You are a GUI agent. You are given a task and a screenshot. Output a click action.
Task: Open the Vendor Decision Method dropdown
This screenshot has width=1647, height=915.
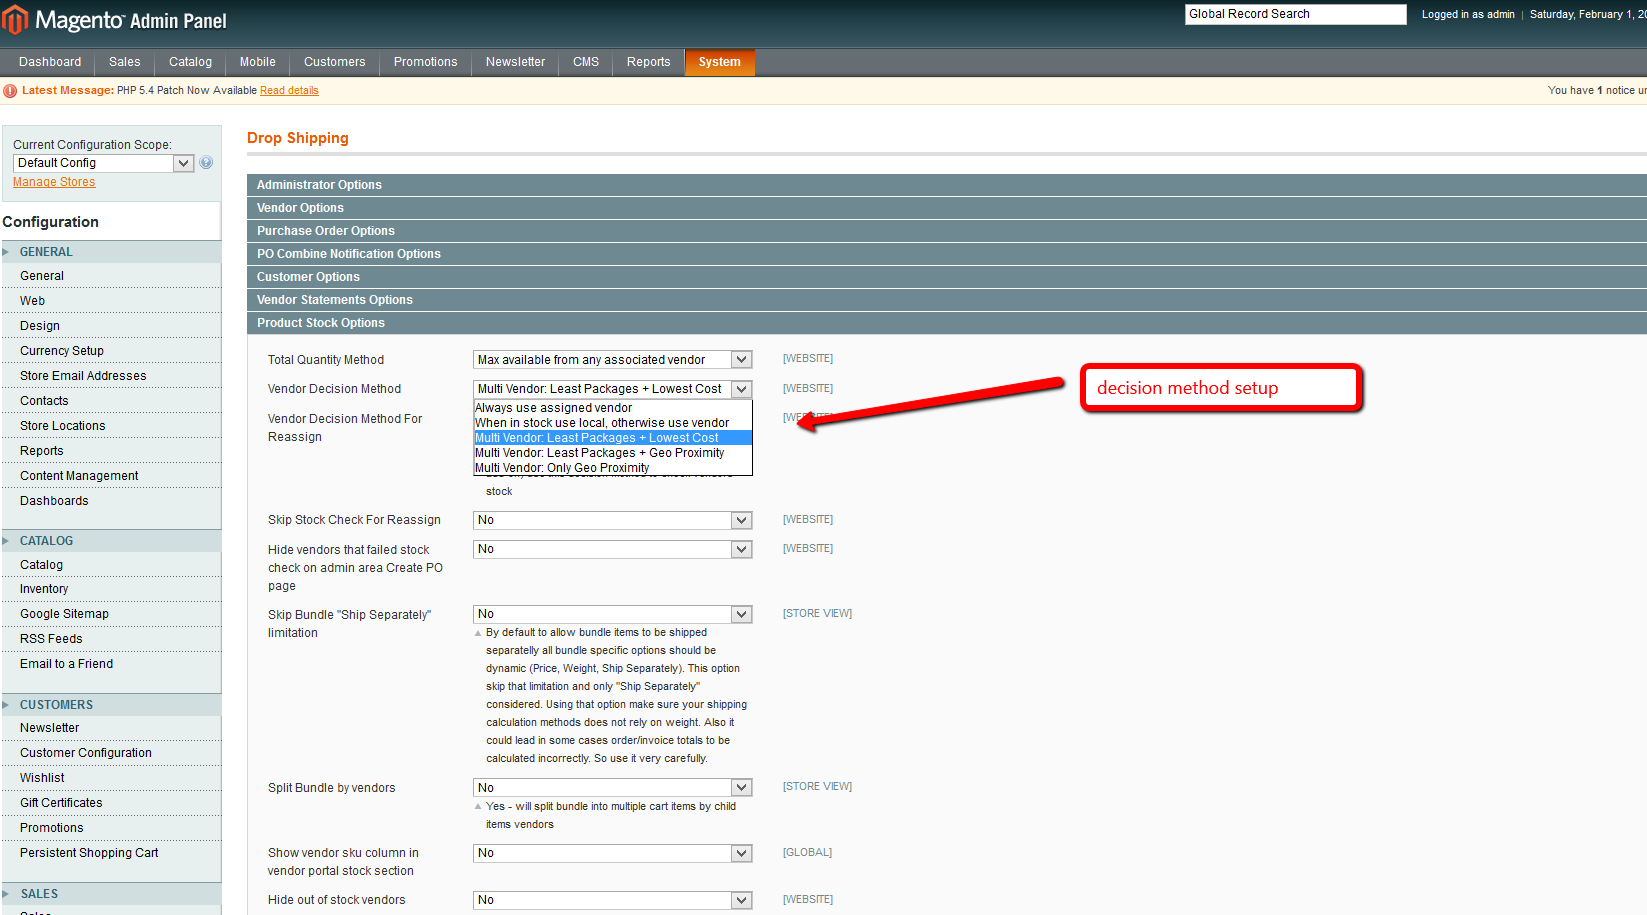click(x=612, y=389)
